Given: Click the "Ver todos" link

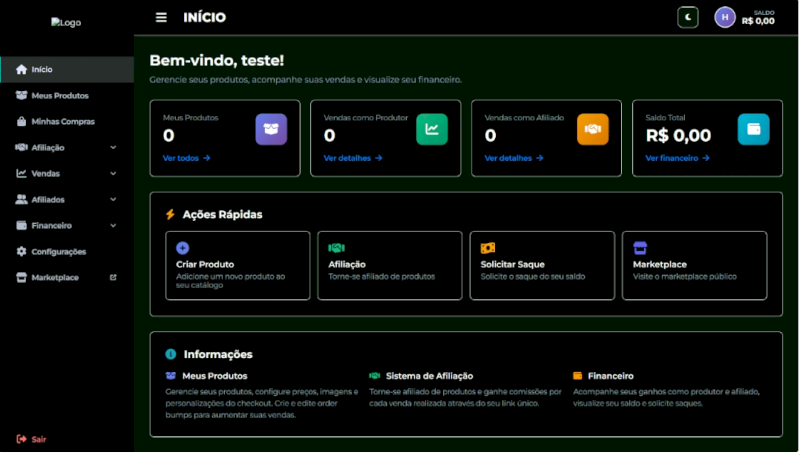Looking at the screenshot, I should coord(186,158).
